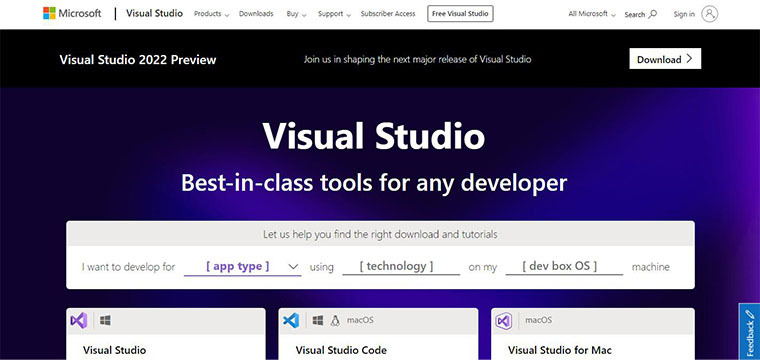Open the app type dropdown
This screenshot has width=760, height=360.
click(x=242, y=266)
